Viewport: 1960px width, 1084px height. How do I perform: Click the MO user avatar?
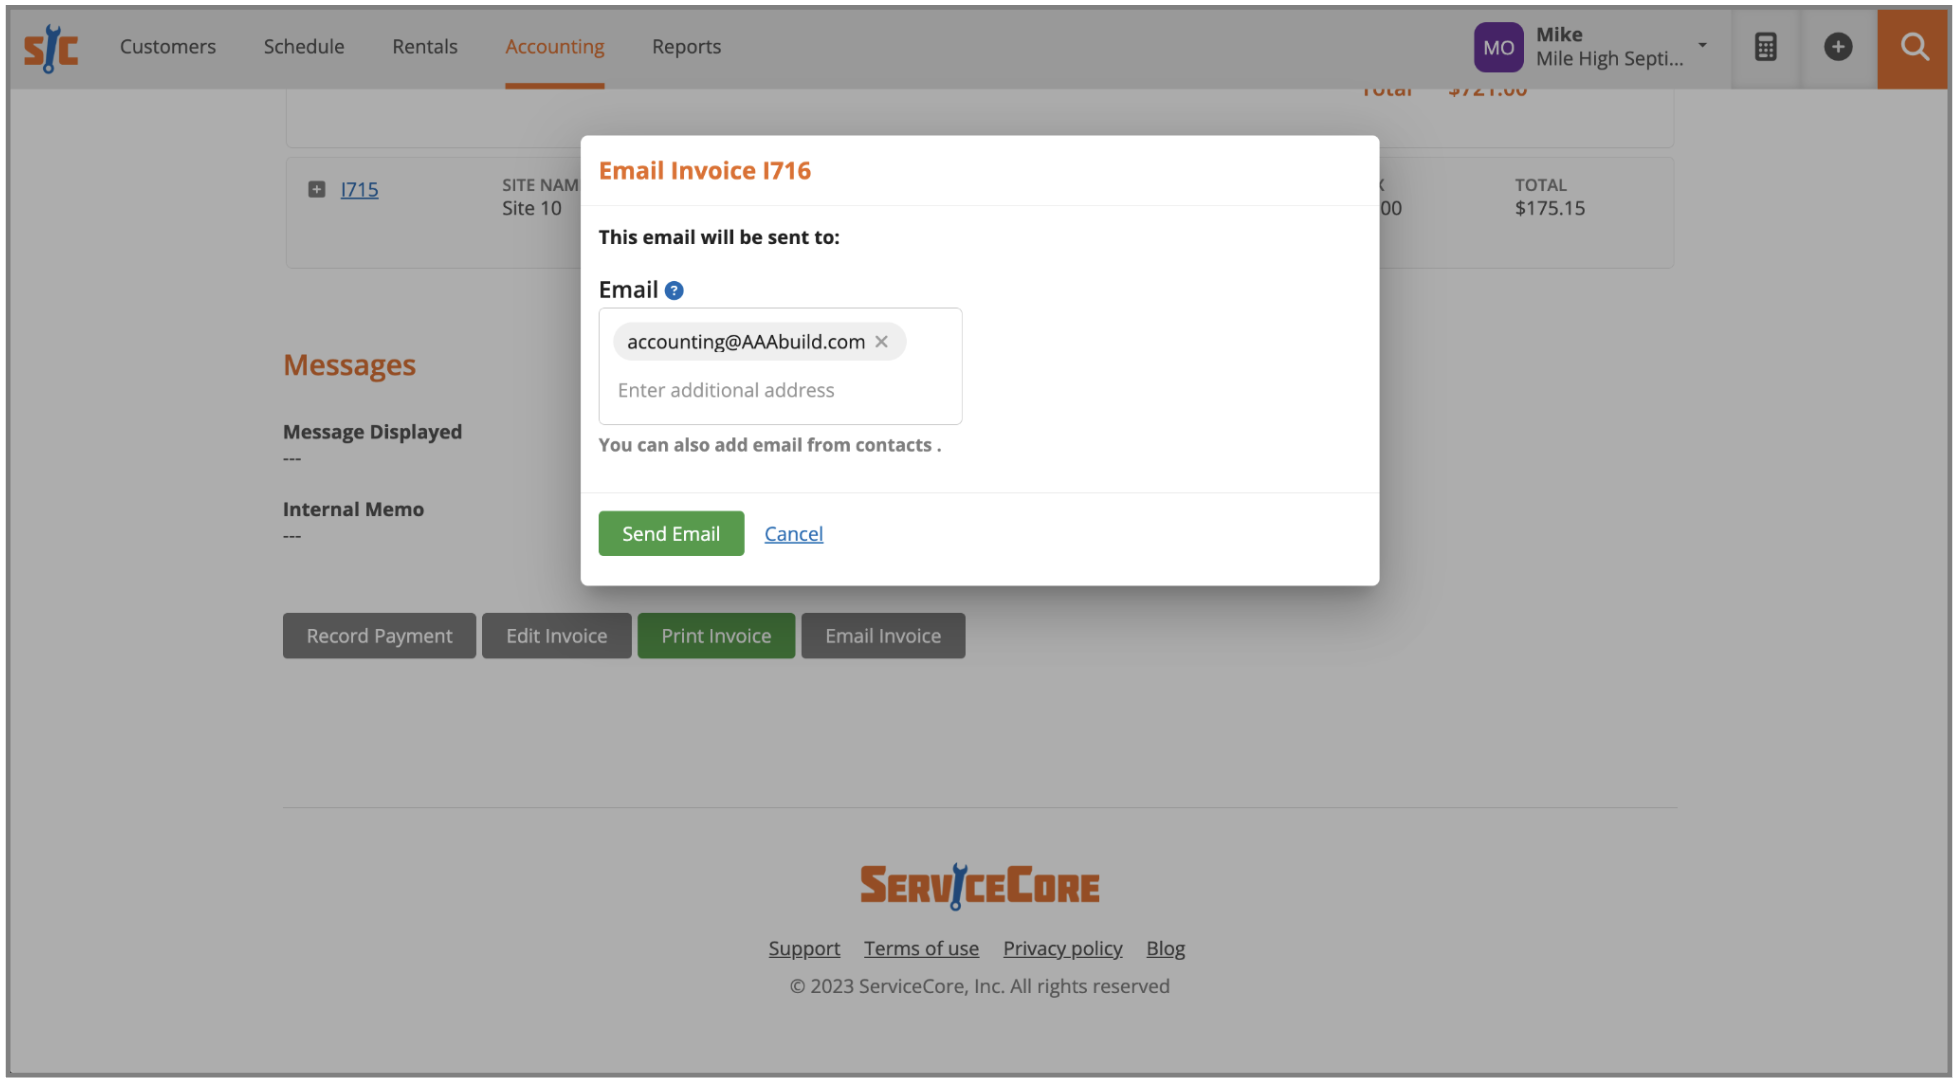pyautogui.click(x=1498, y=47)
